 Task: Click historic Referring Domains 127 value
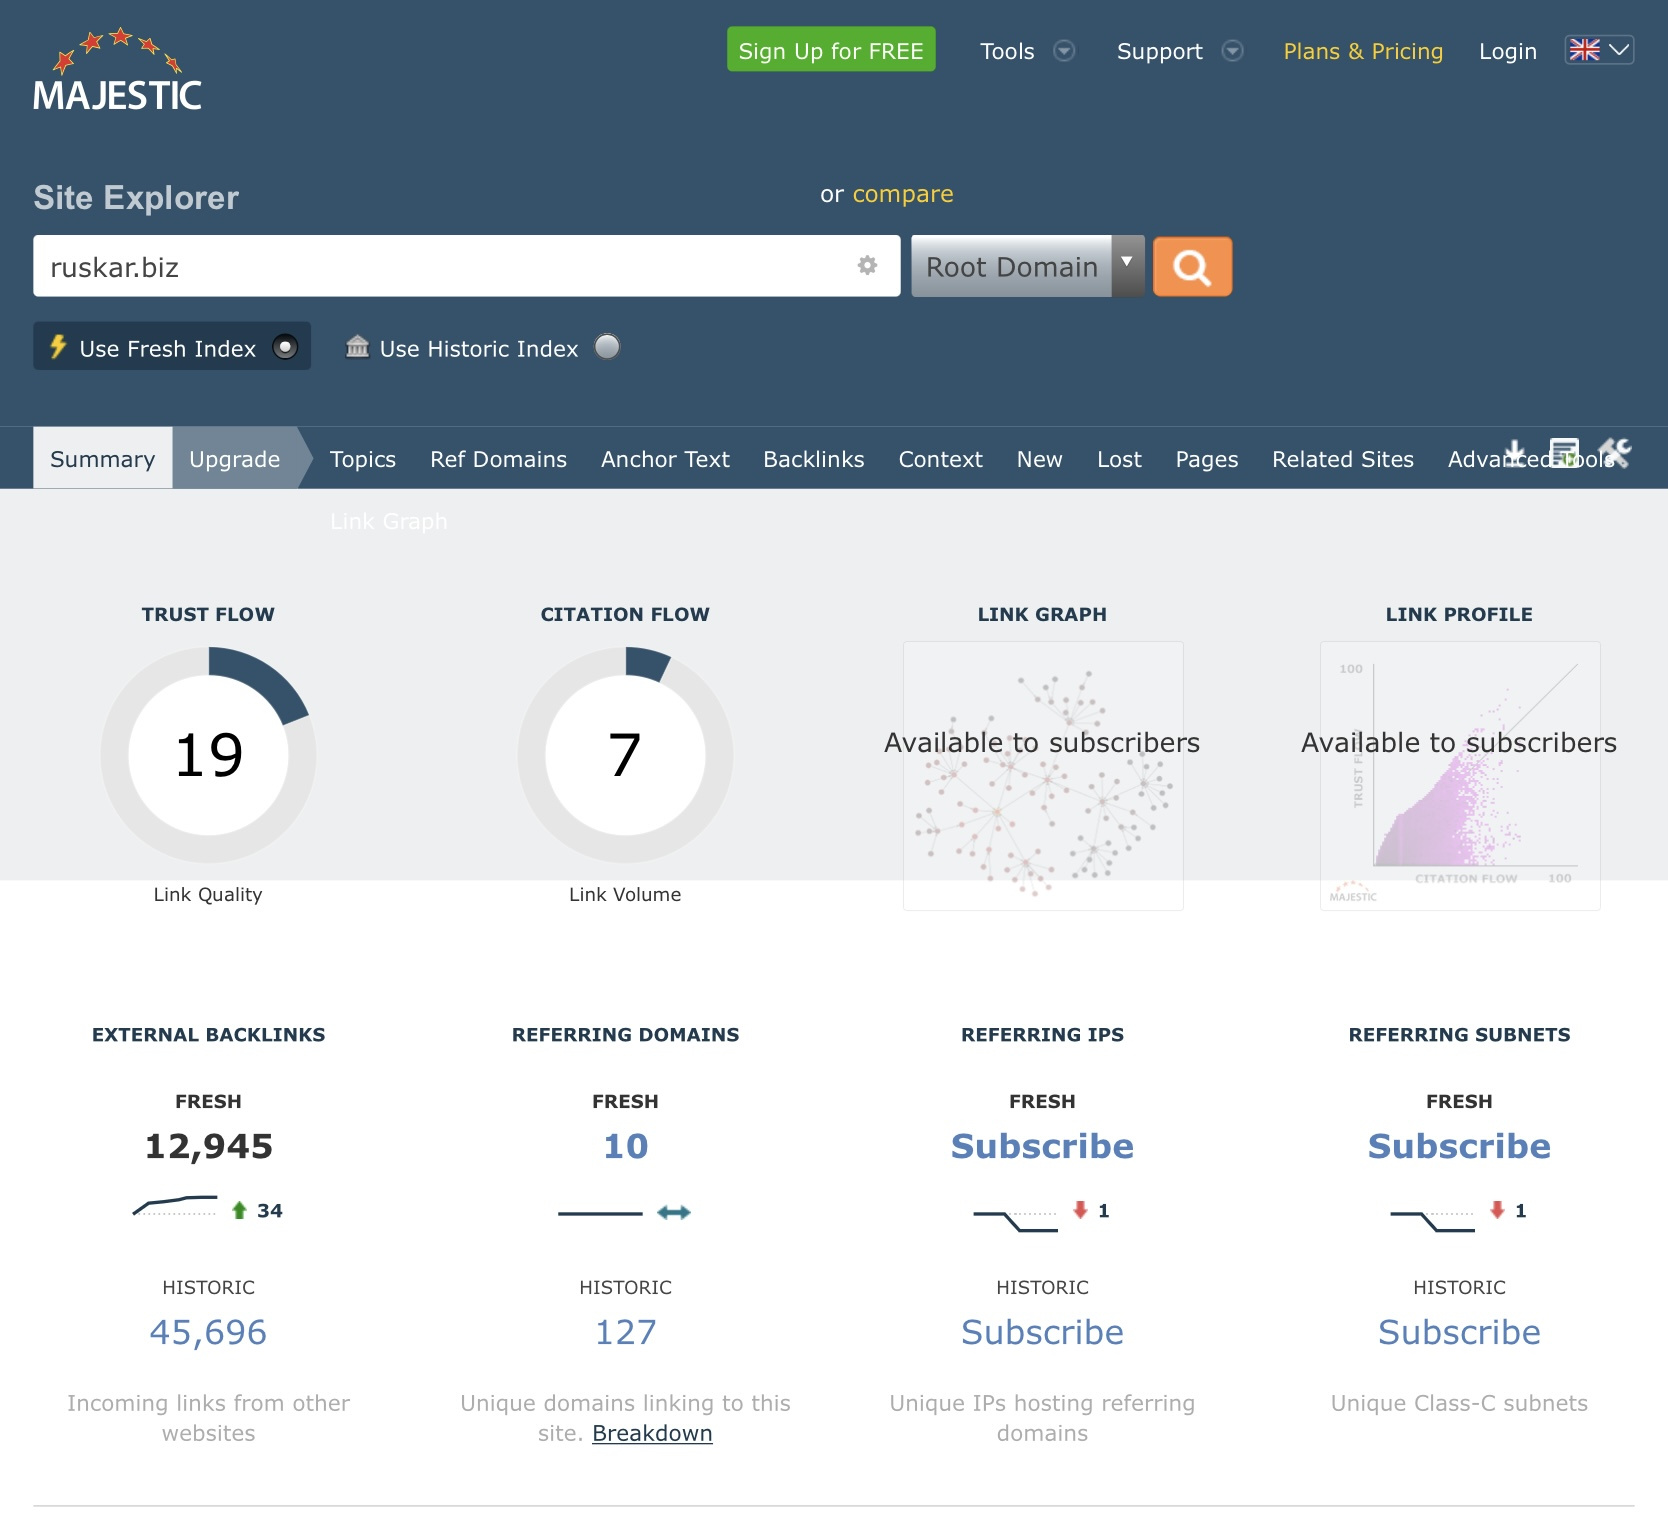click(626, 1332)
